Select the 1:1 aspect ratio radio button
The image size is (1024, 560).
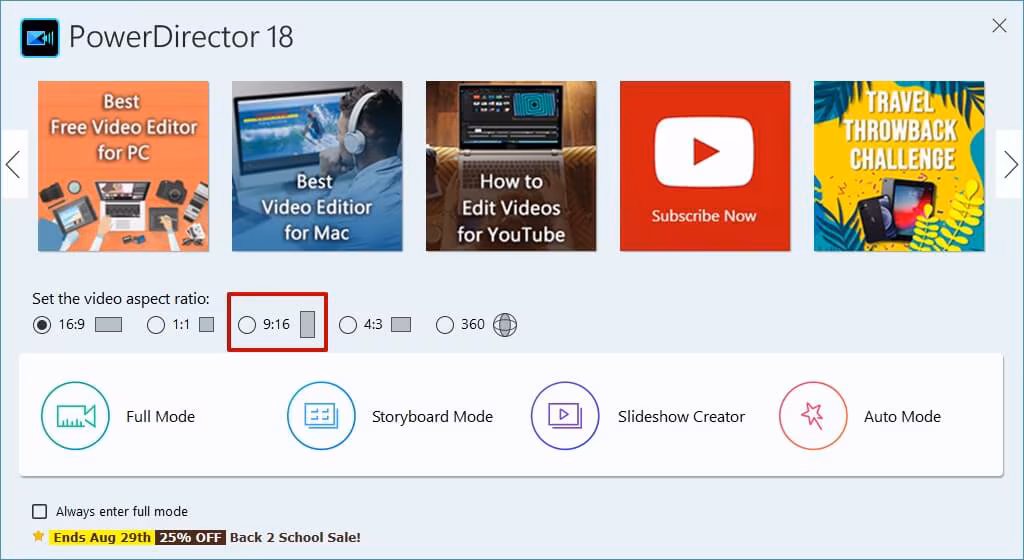[x=155, y=324]
